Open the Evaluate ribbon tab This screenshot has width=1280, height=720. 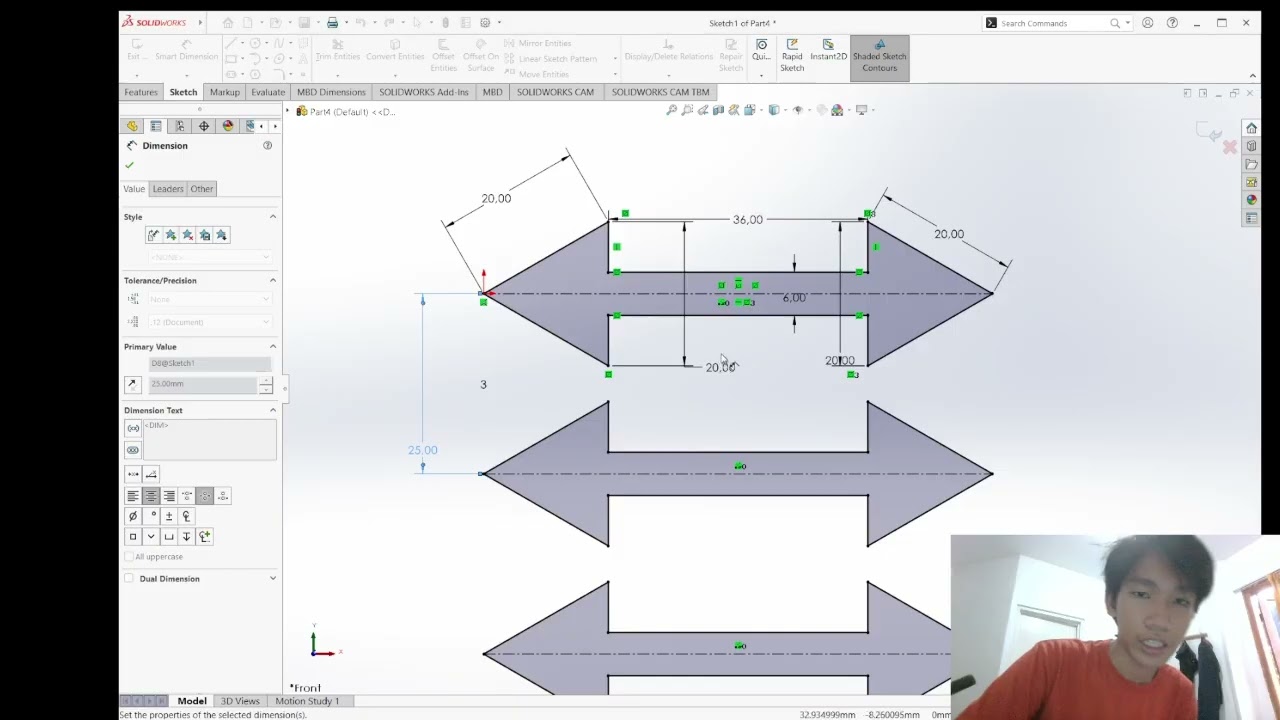tap(268, 92)
